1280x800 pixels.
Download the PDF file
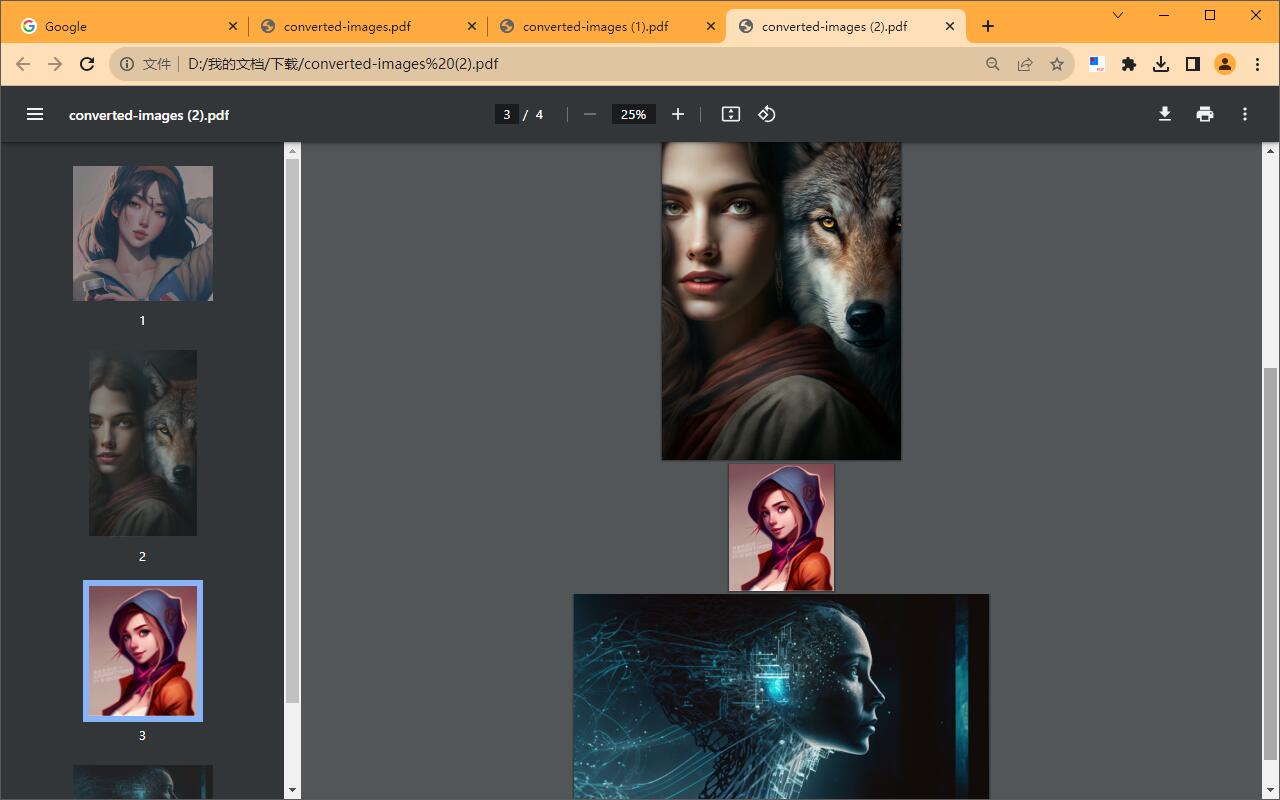[1165, 114]
